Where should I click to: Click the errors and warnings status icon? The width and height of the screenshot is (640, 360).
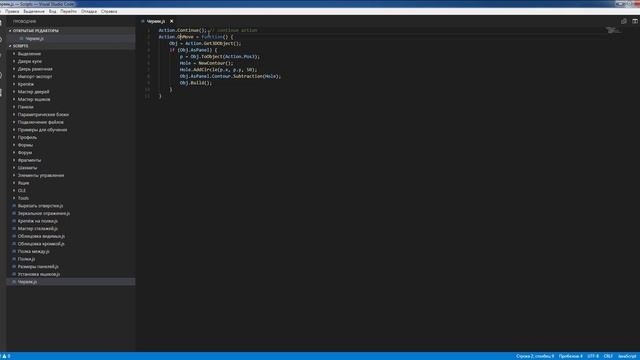[5, 356]
